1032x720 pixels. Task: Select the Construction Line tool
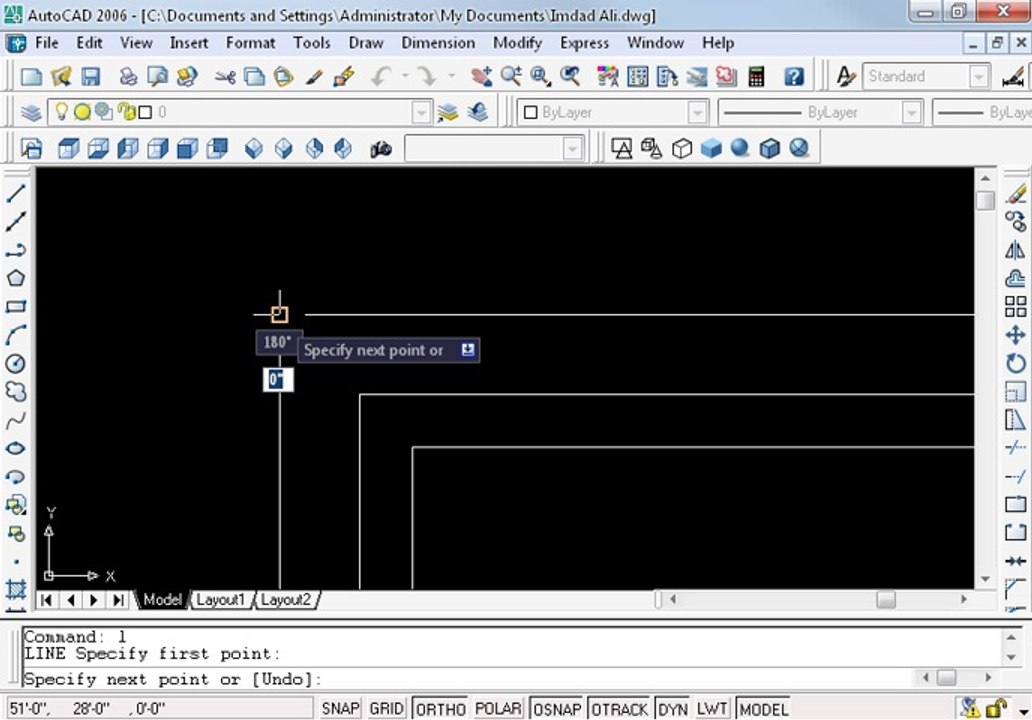pyautogui.click(x=16, y=222)
